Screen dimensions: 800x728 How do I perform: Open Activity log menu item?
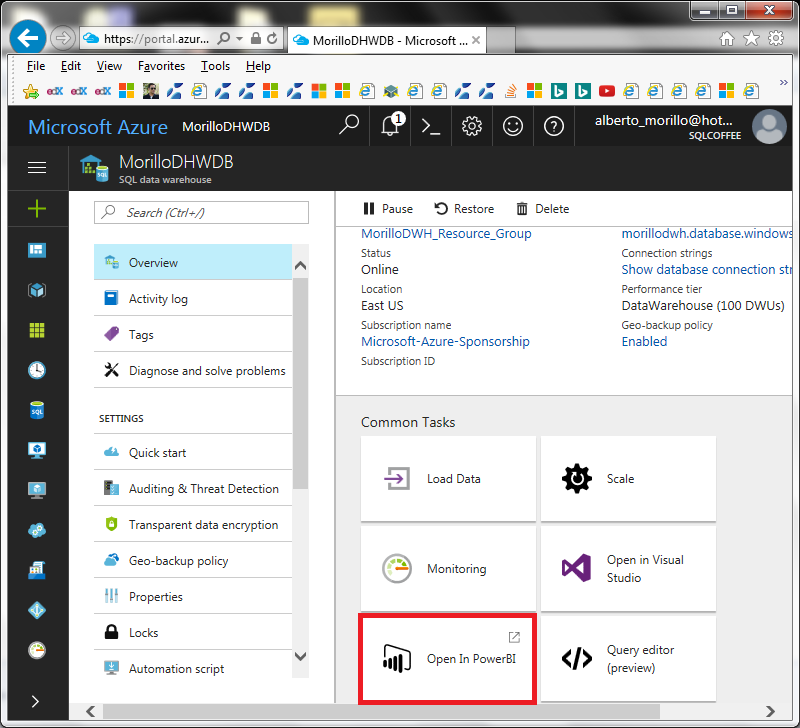[193, 298]
